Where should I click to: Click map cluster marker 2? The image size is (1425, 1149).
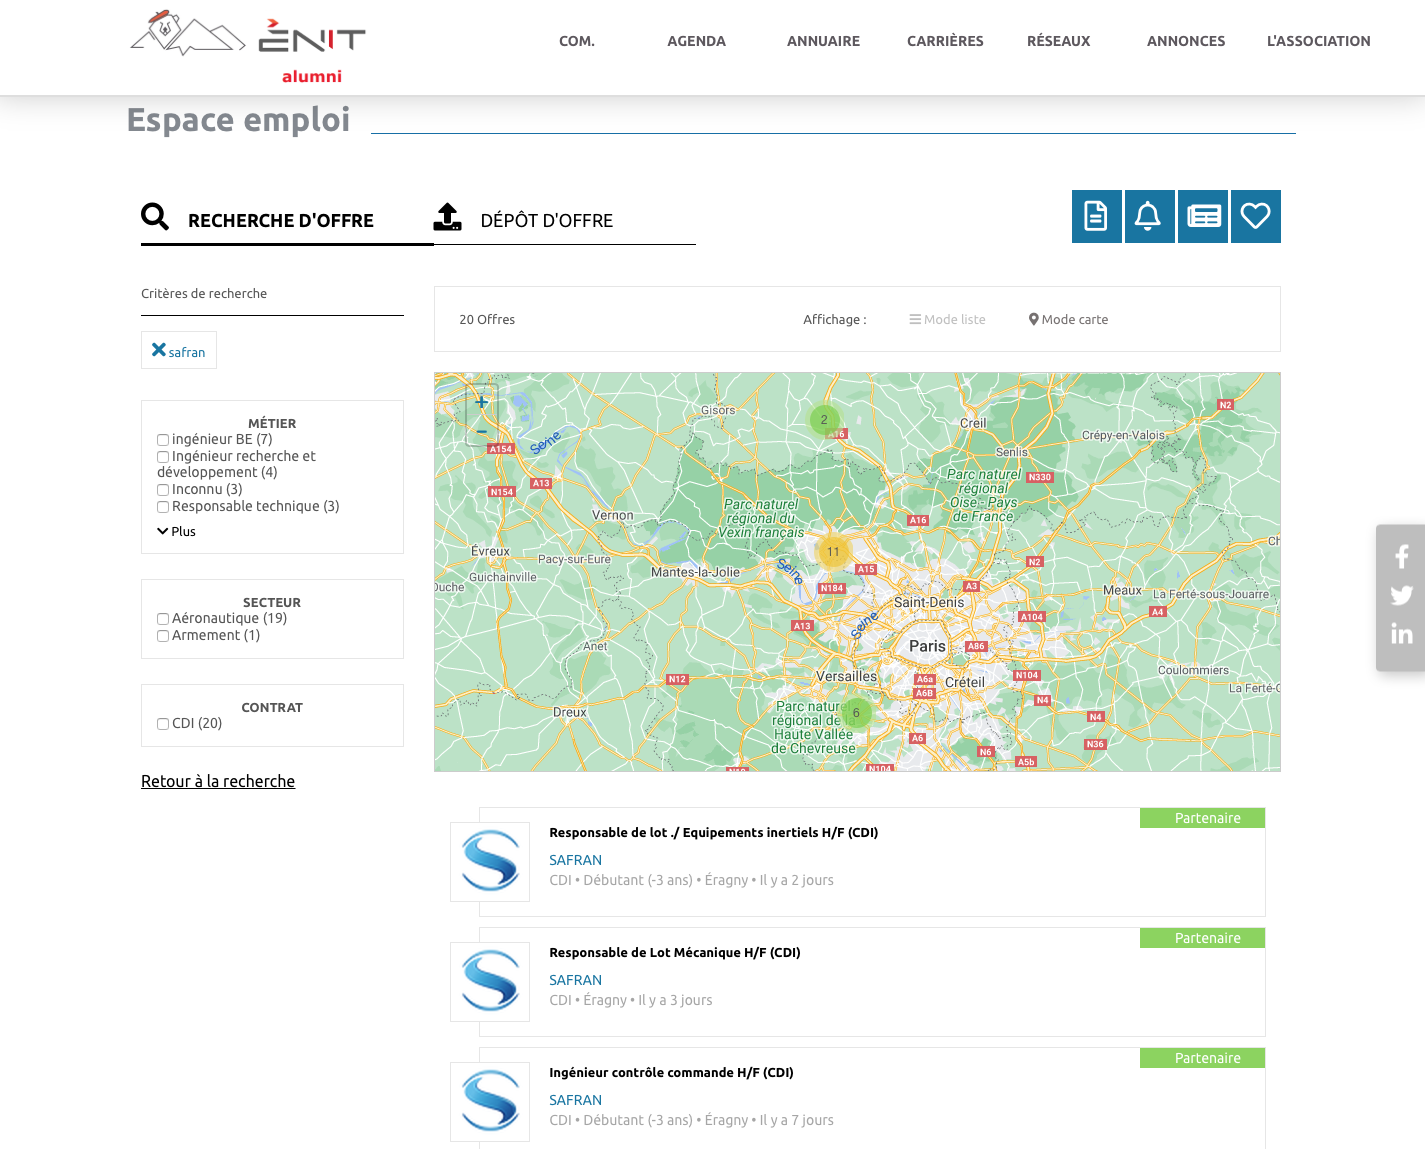pos(824,420)
